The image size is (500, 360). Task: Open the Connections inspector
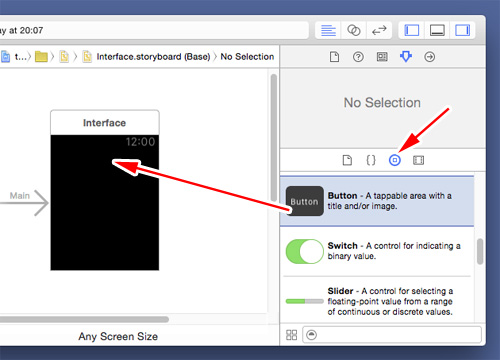430,57
